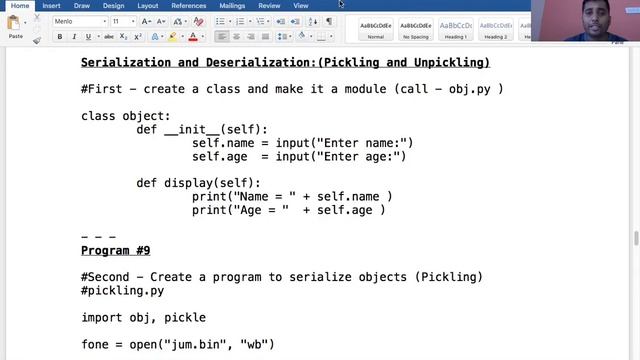Click the "#pickling.py" comment line
Image resolution: width=640 pixels, height=360 pixels.
pos(122,291)
